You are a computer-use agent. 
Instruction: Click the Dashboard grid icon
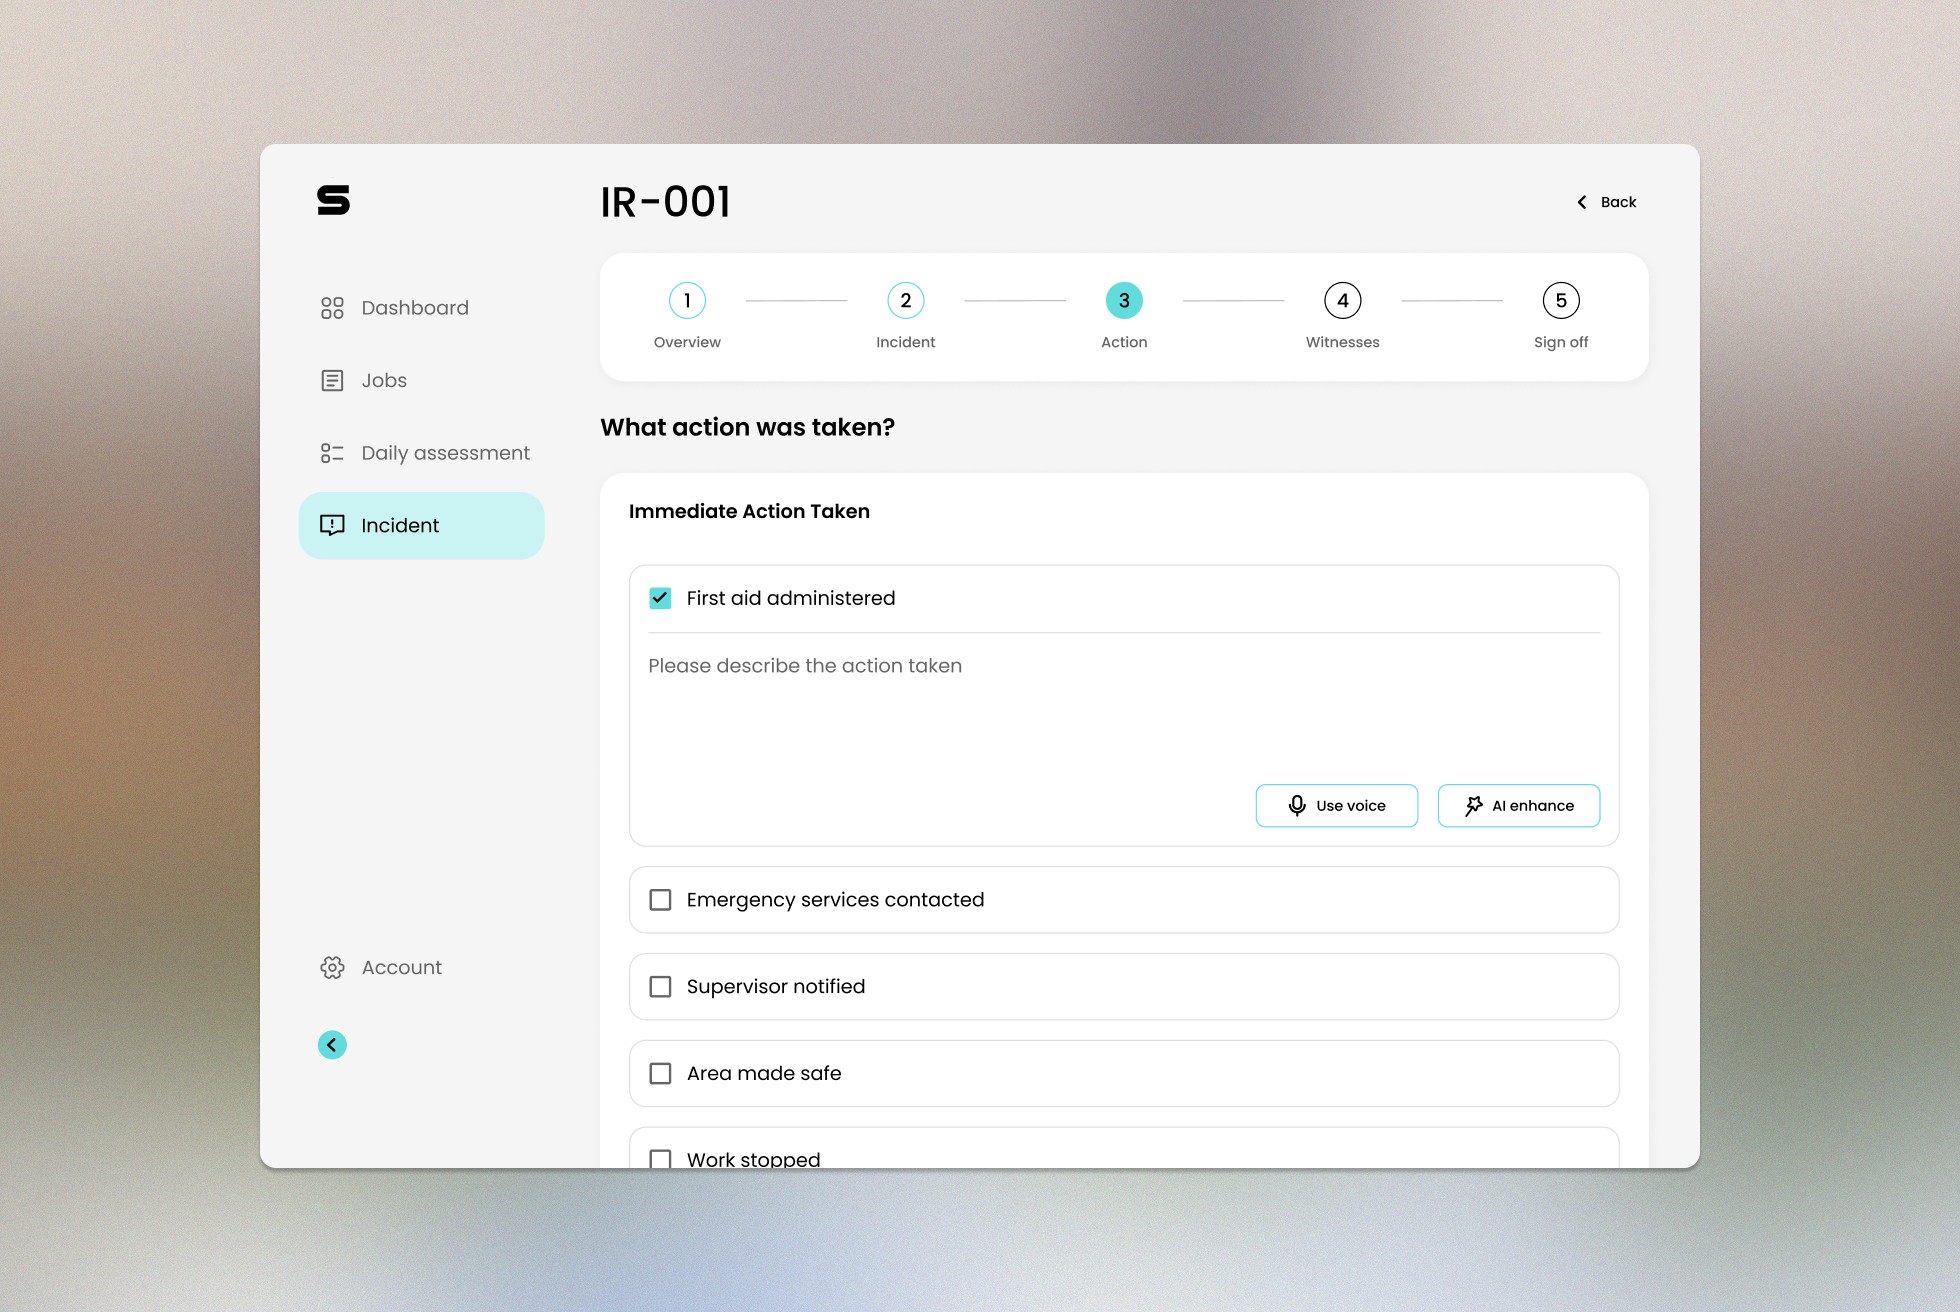coord(332,308)
